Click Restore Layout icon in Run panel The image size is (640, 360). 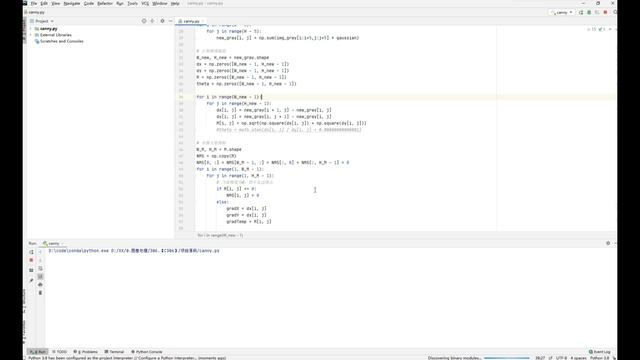[31, 270]
